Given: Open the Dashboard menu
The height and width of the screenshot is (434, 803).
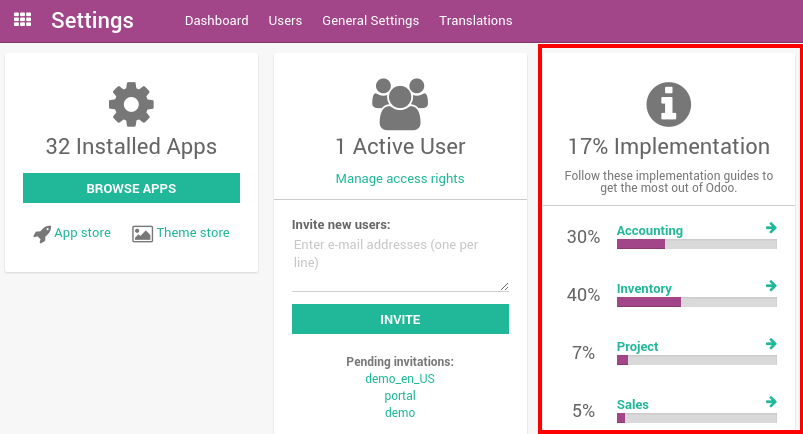Looking at the screenshot, I should point(216,20).
